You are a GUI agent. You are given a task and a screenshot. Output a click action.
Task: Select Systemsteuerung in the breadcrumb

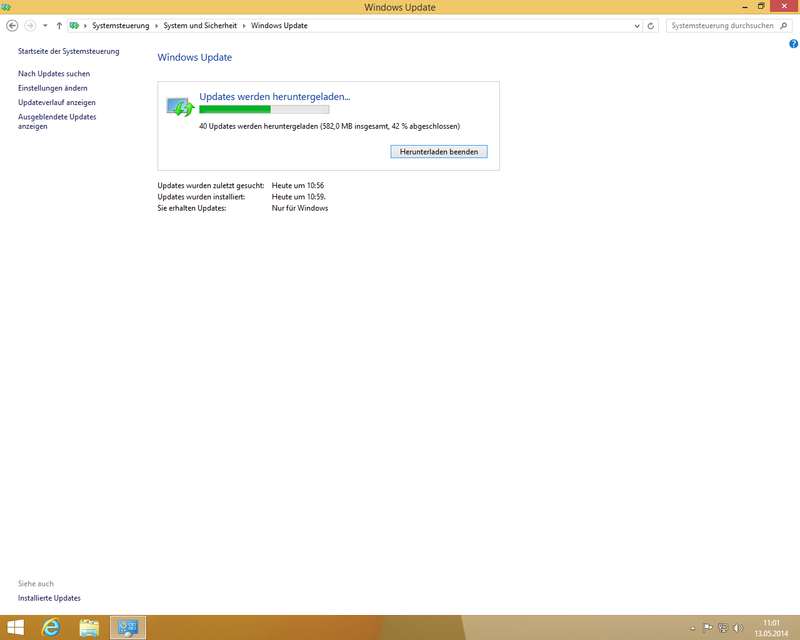coord(120,26)
